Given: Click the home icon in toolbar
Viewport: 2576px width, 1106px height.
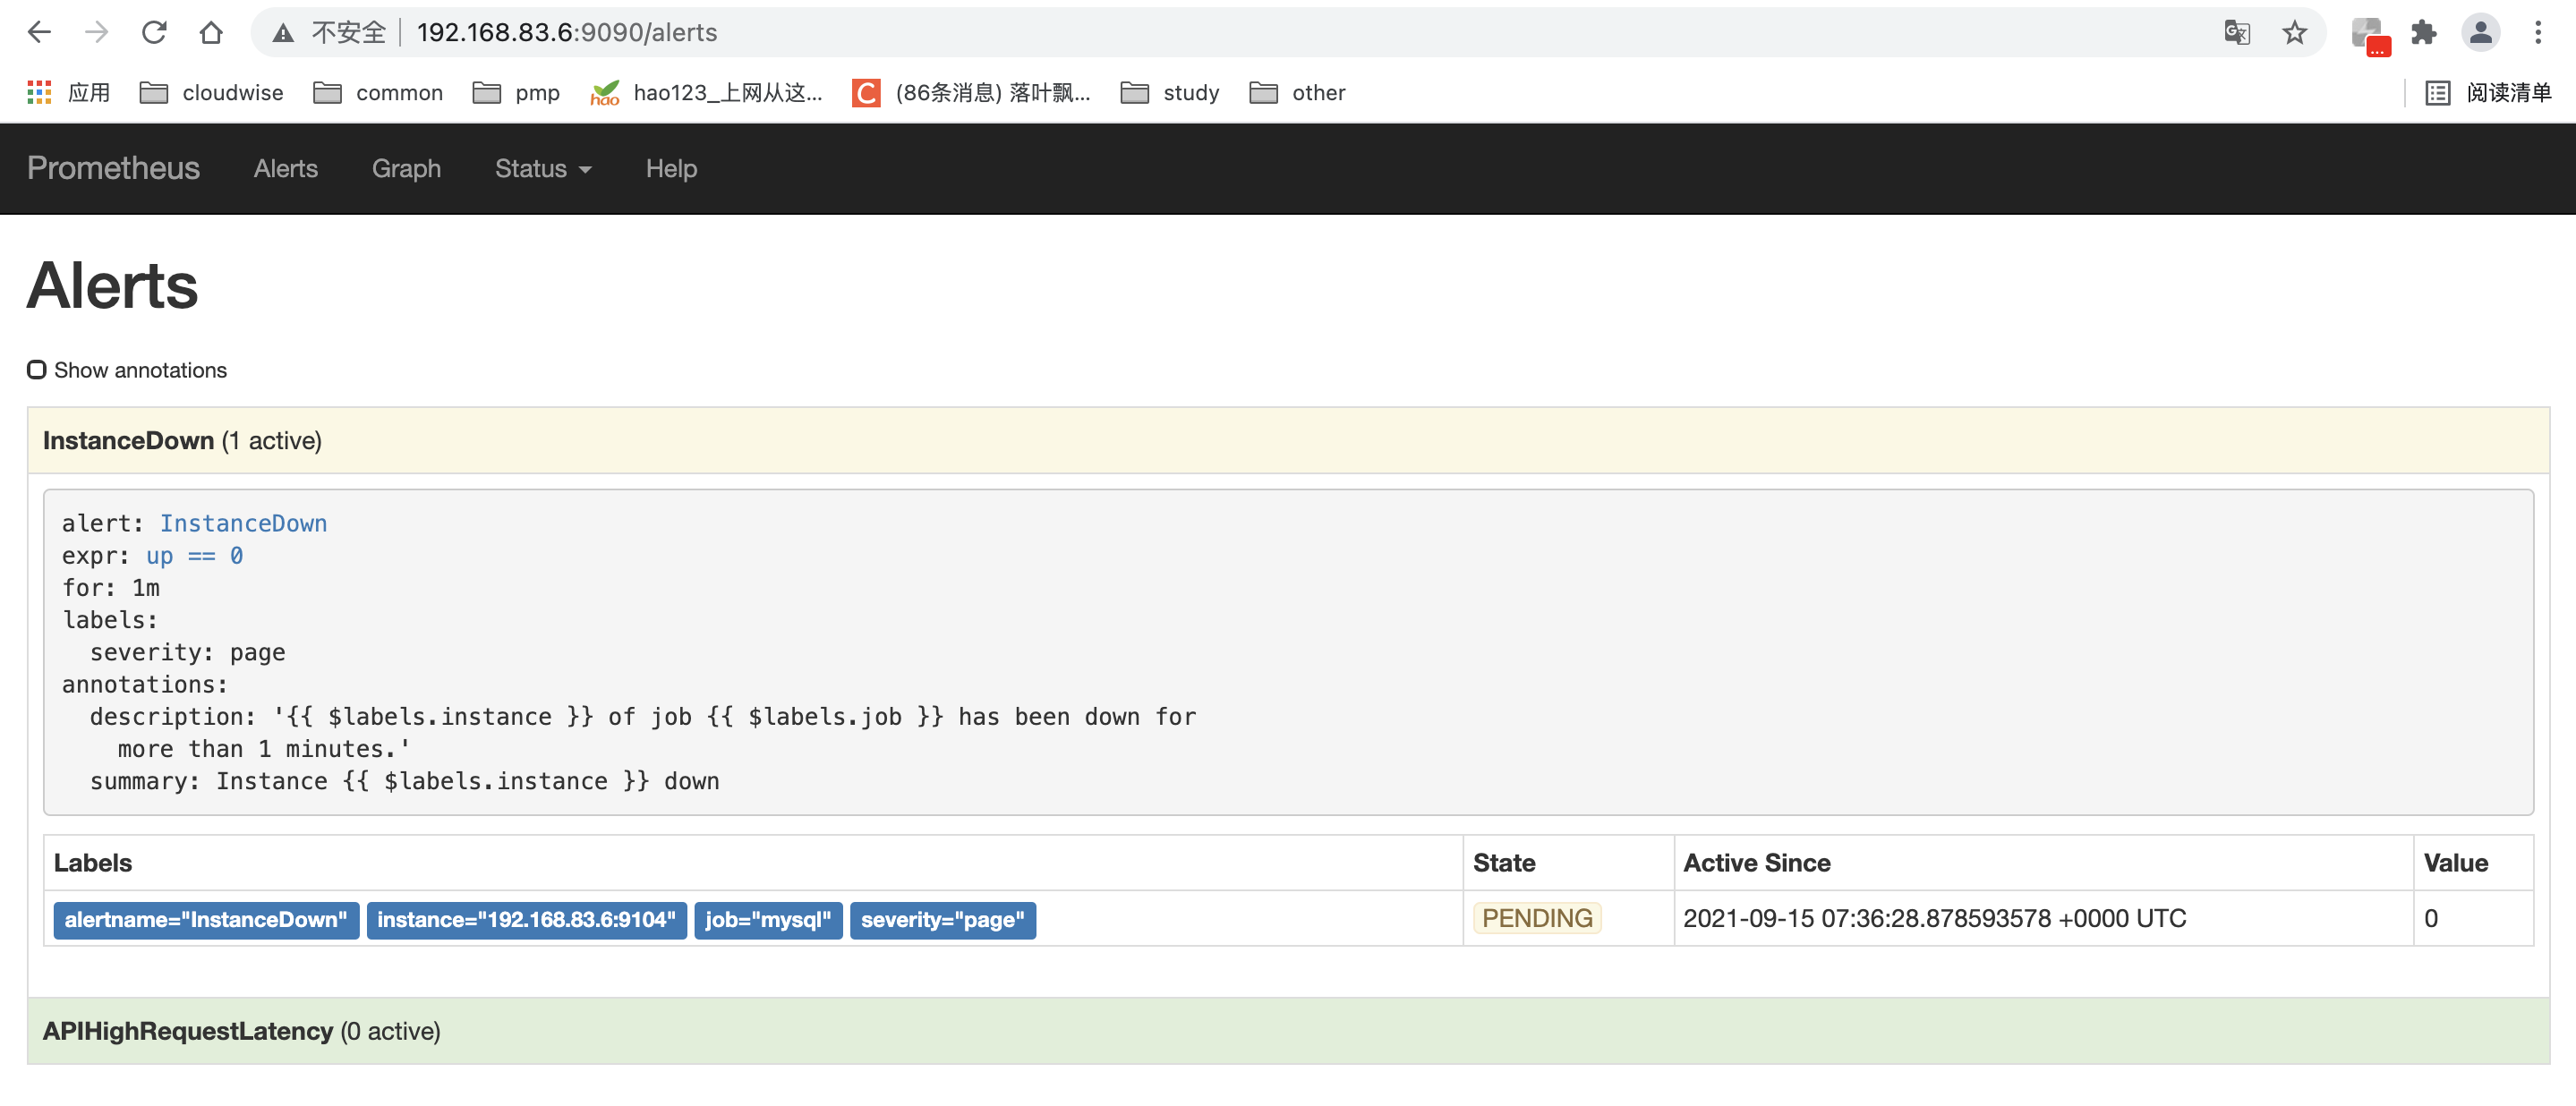Looking at the screenshot, I should point(210,32).
